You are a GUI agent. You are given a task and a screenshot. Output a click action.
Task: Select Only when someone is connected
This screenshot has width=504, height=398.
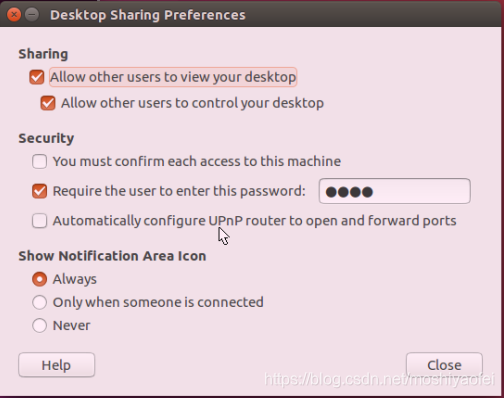pyautogui.click(x=39, y=302)
